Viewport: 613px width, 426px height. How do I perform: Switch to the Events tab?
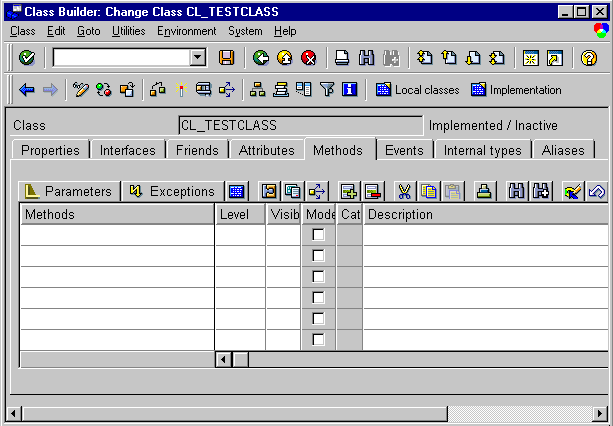click(404, 150)
